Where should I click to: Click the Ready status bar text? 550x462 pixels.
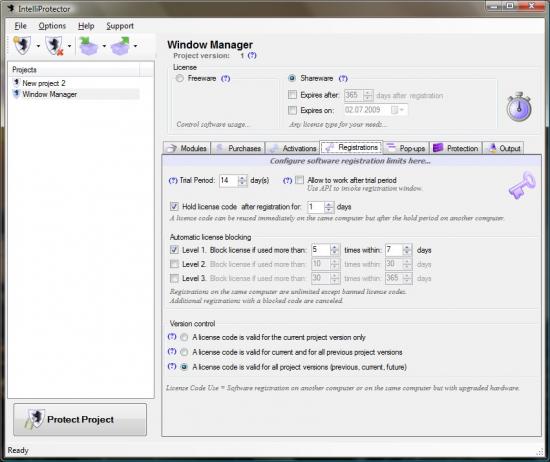[18, 450]
